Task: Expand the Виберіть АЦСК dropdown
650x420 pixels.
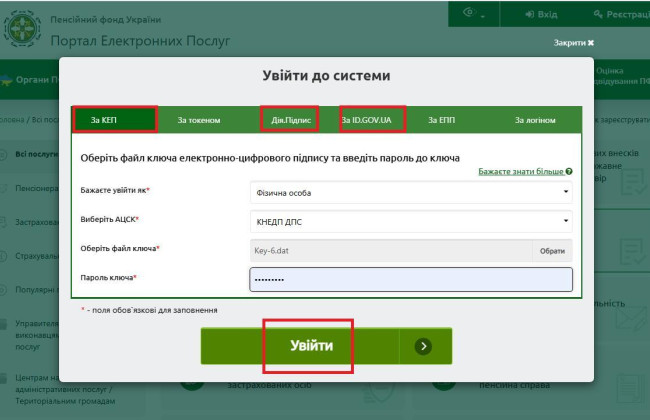Action: coord(411,221)
